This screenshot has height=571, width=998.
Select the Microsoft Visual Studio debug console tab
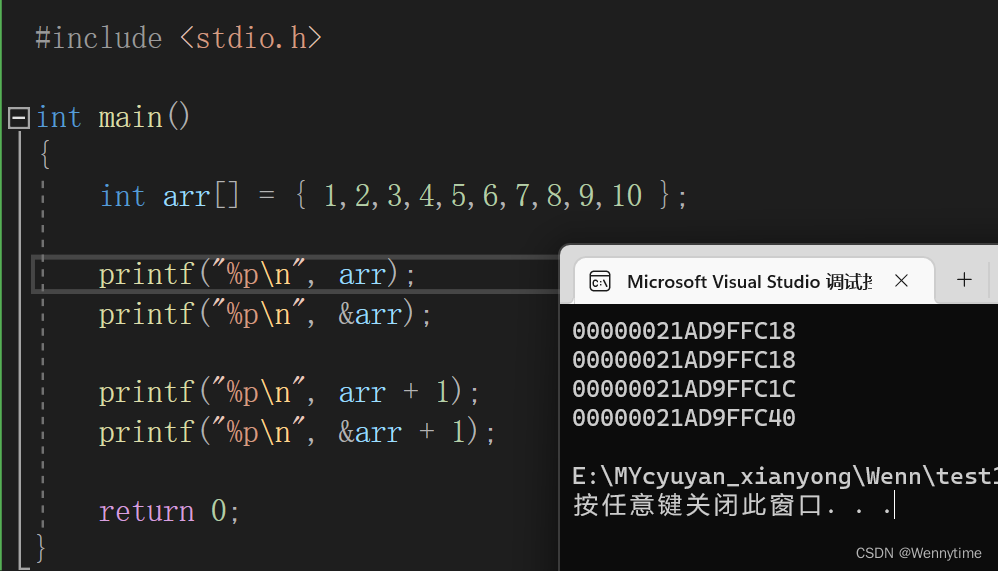pos(754,281)
